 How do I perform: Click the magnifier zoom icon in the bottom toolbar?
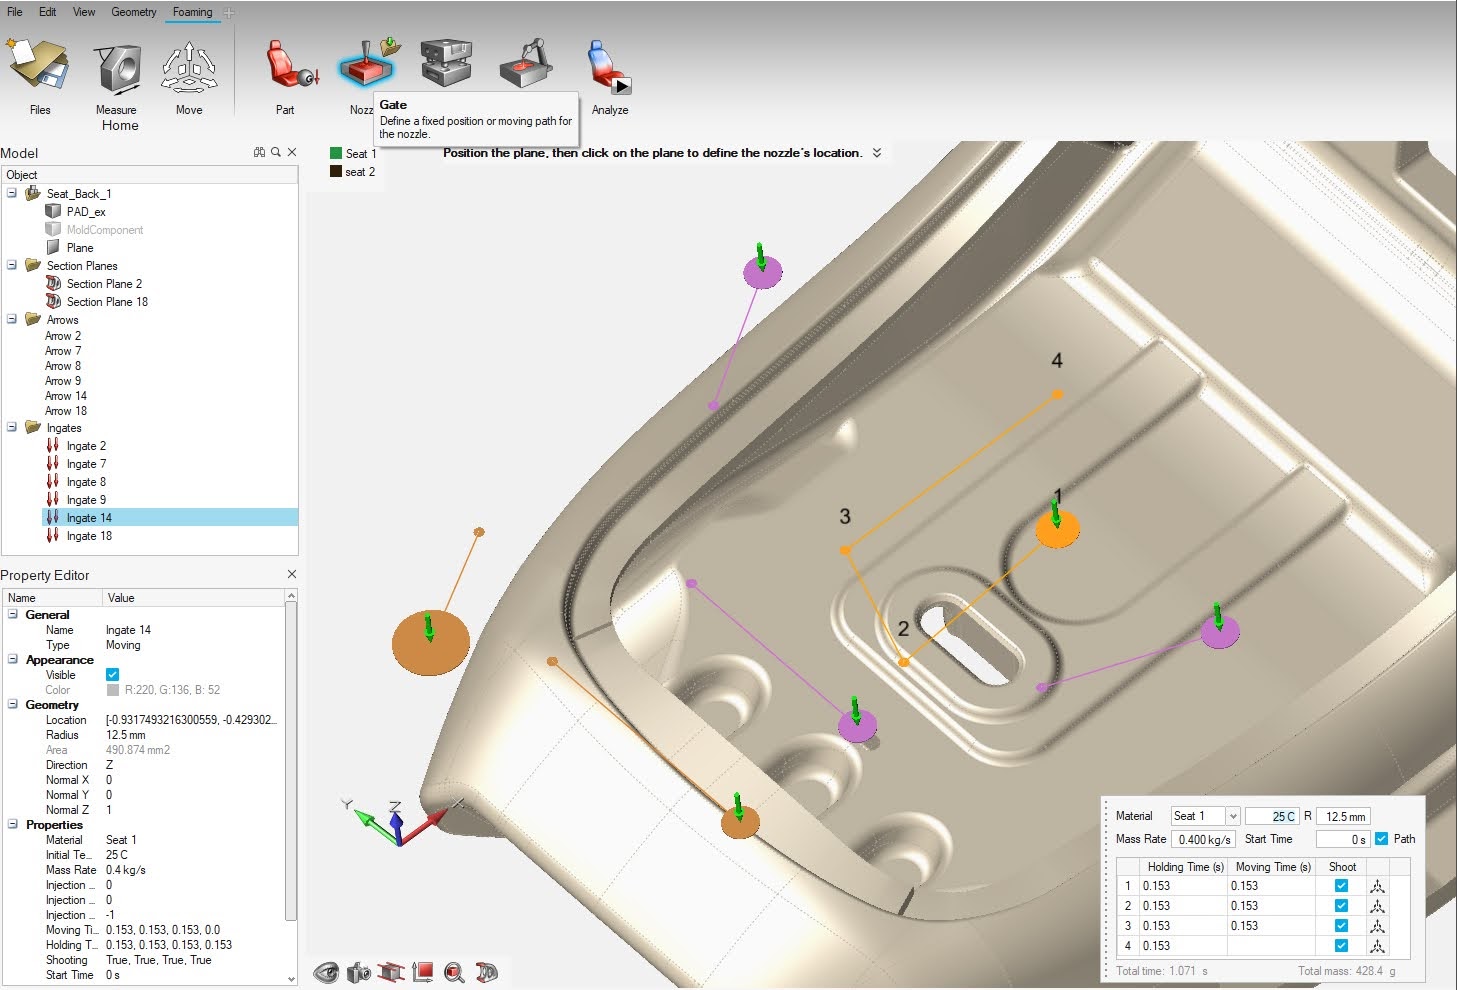(454, 972)
